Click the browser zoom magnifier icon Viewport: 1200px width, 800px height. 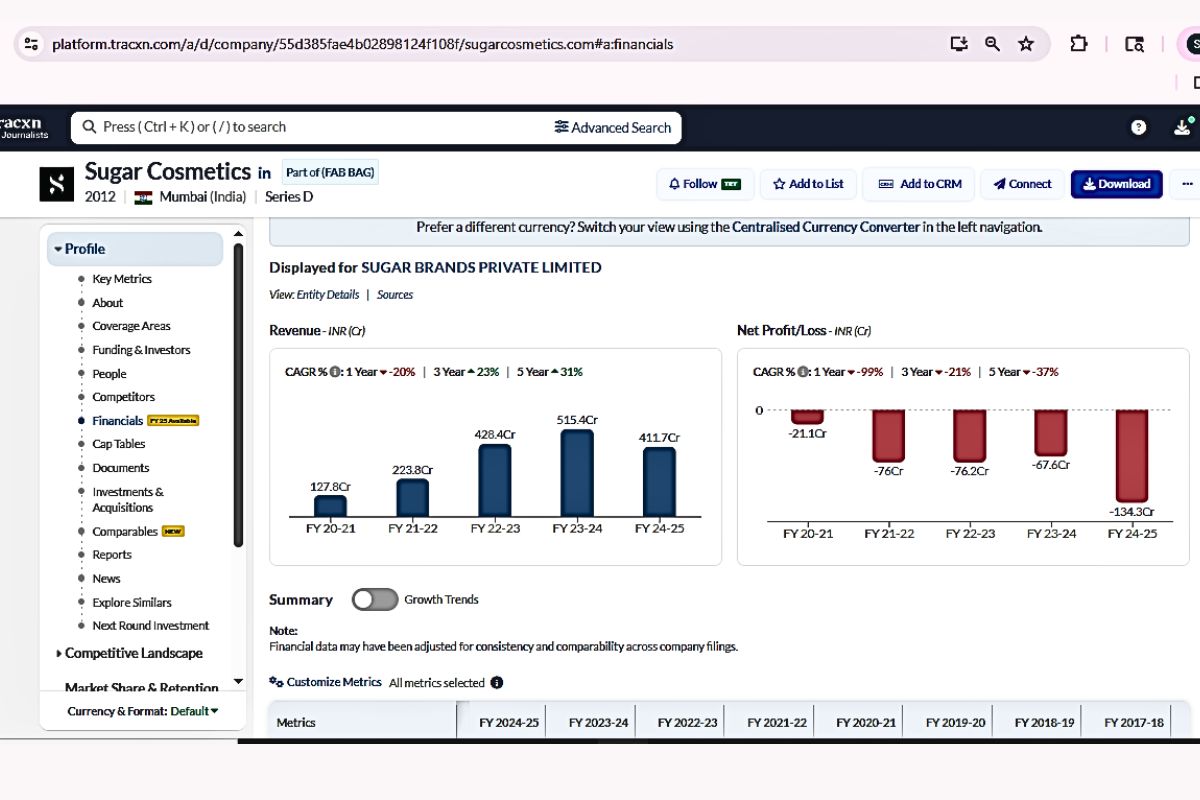click(993, 44)
